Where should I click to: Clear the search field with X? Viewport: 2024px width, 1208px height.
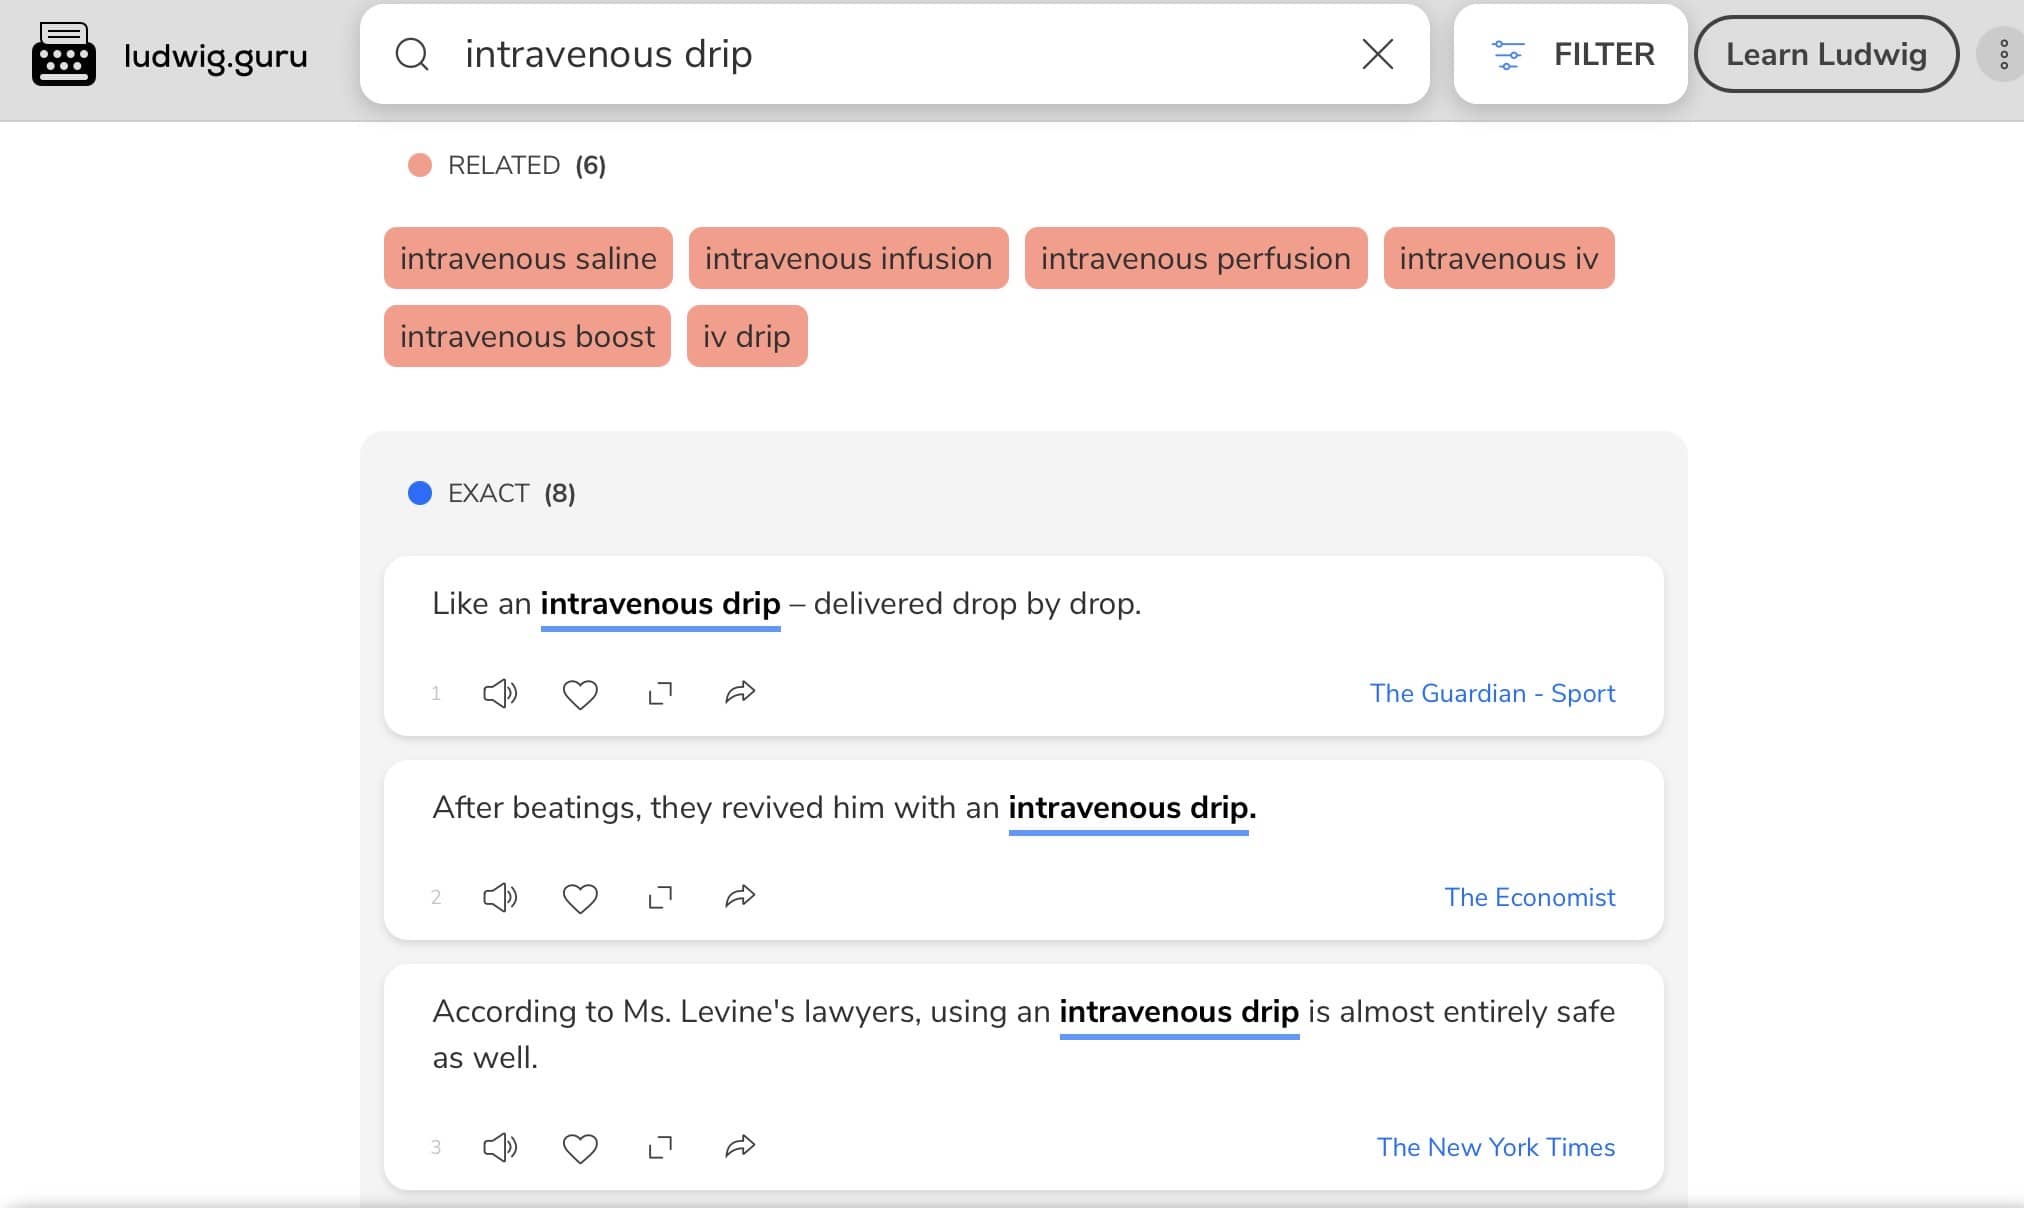[1378, 54]
